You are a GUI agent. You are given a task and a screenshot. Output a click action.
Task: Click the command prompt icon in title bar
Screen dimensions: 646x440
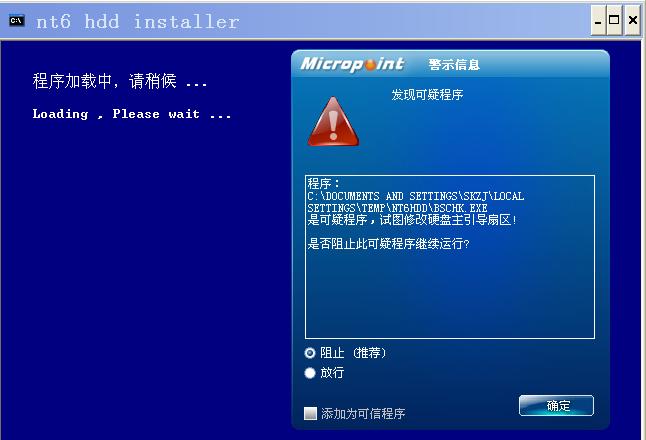pos(17,20)
